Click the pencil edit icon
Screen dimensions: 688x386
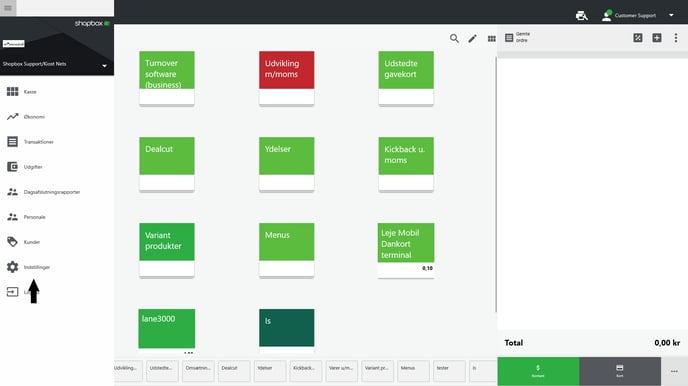click(x=473, y=39)
